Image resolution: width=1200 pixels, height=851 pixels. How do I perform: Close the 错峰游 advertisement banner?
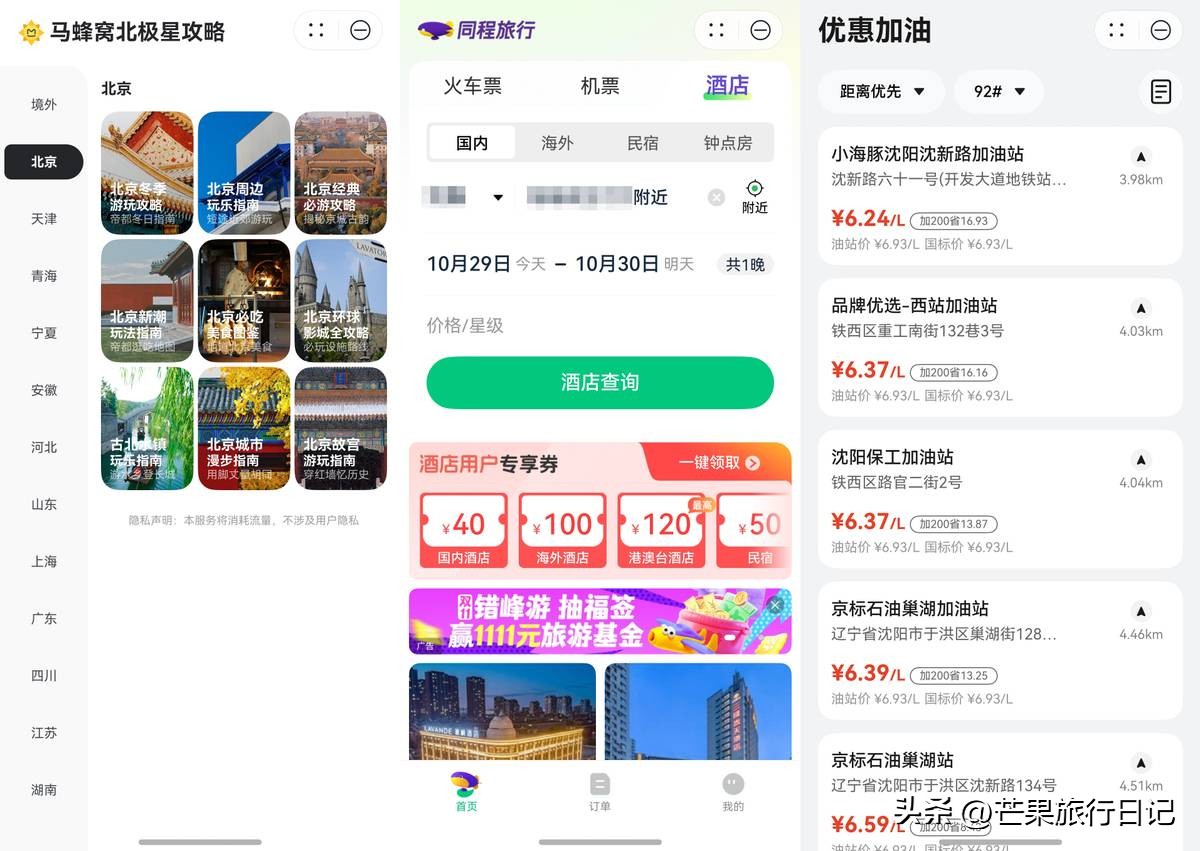(x=775, y=605)
